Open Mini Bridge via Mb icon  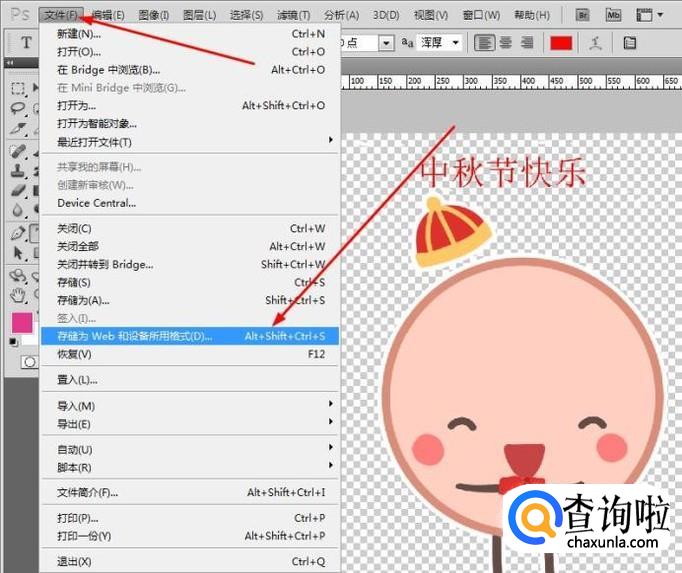coord(613,15)
